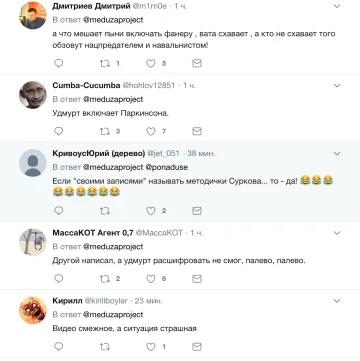This screenshot has height=361, width=360.
Task: Like the МассаКОТ tweet with 6 likes
Action: pos(151,279)
